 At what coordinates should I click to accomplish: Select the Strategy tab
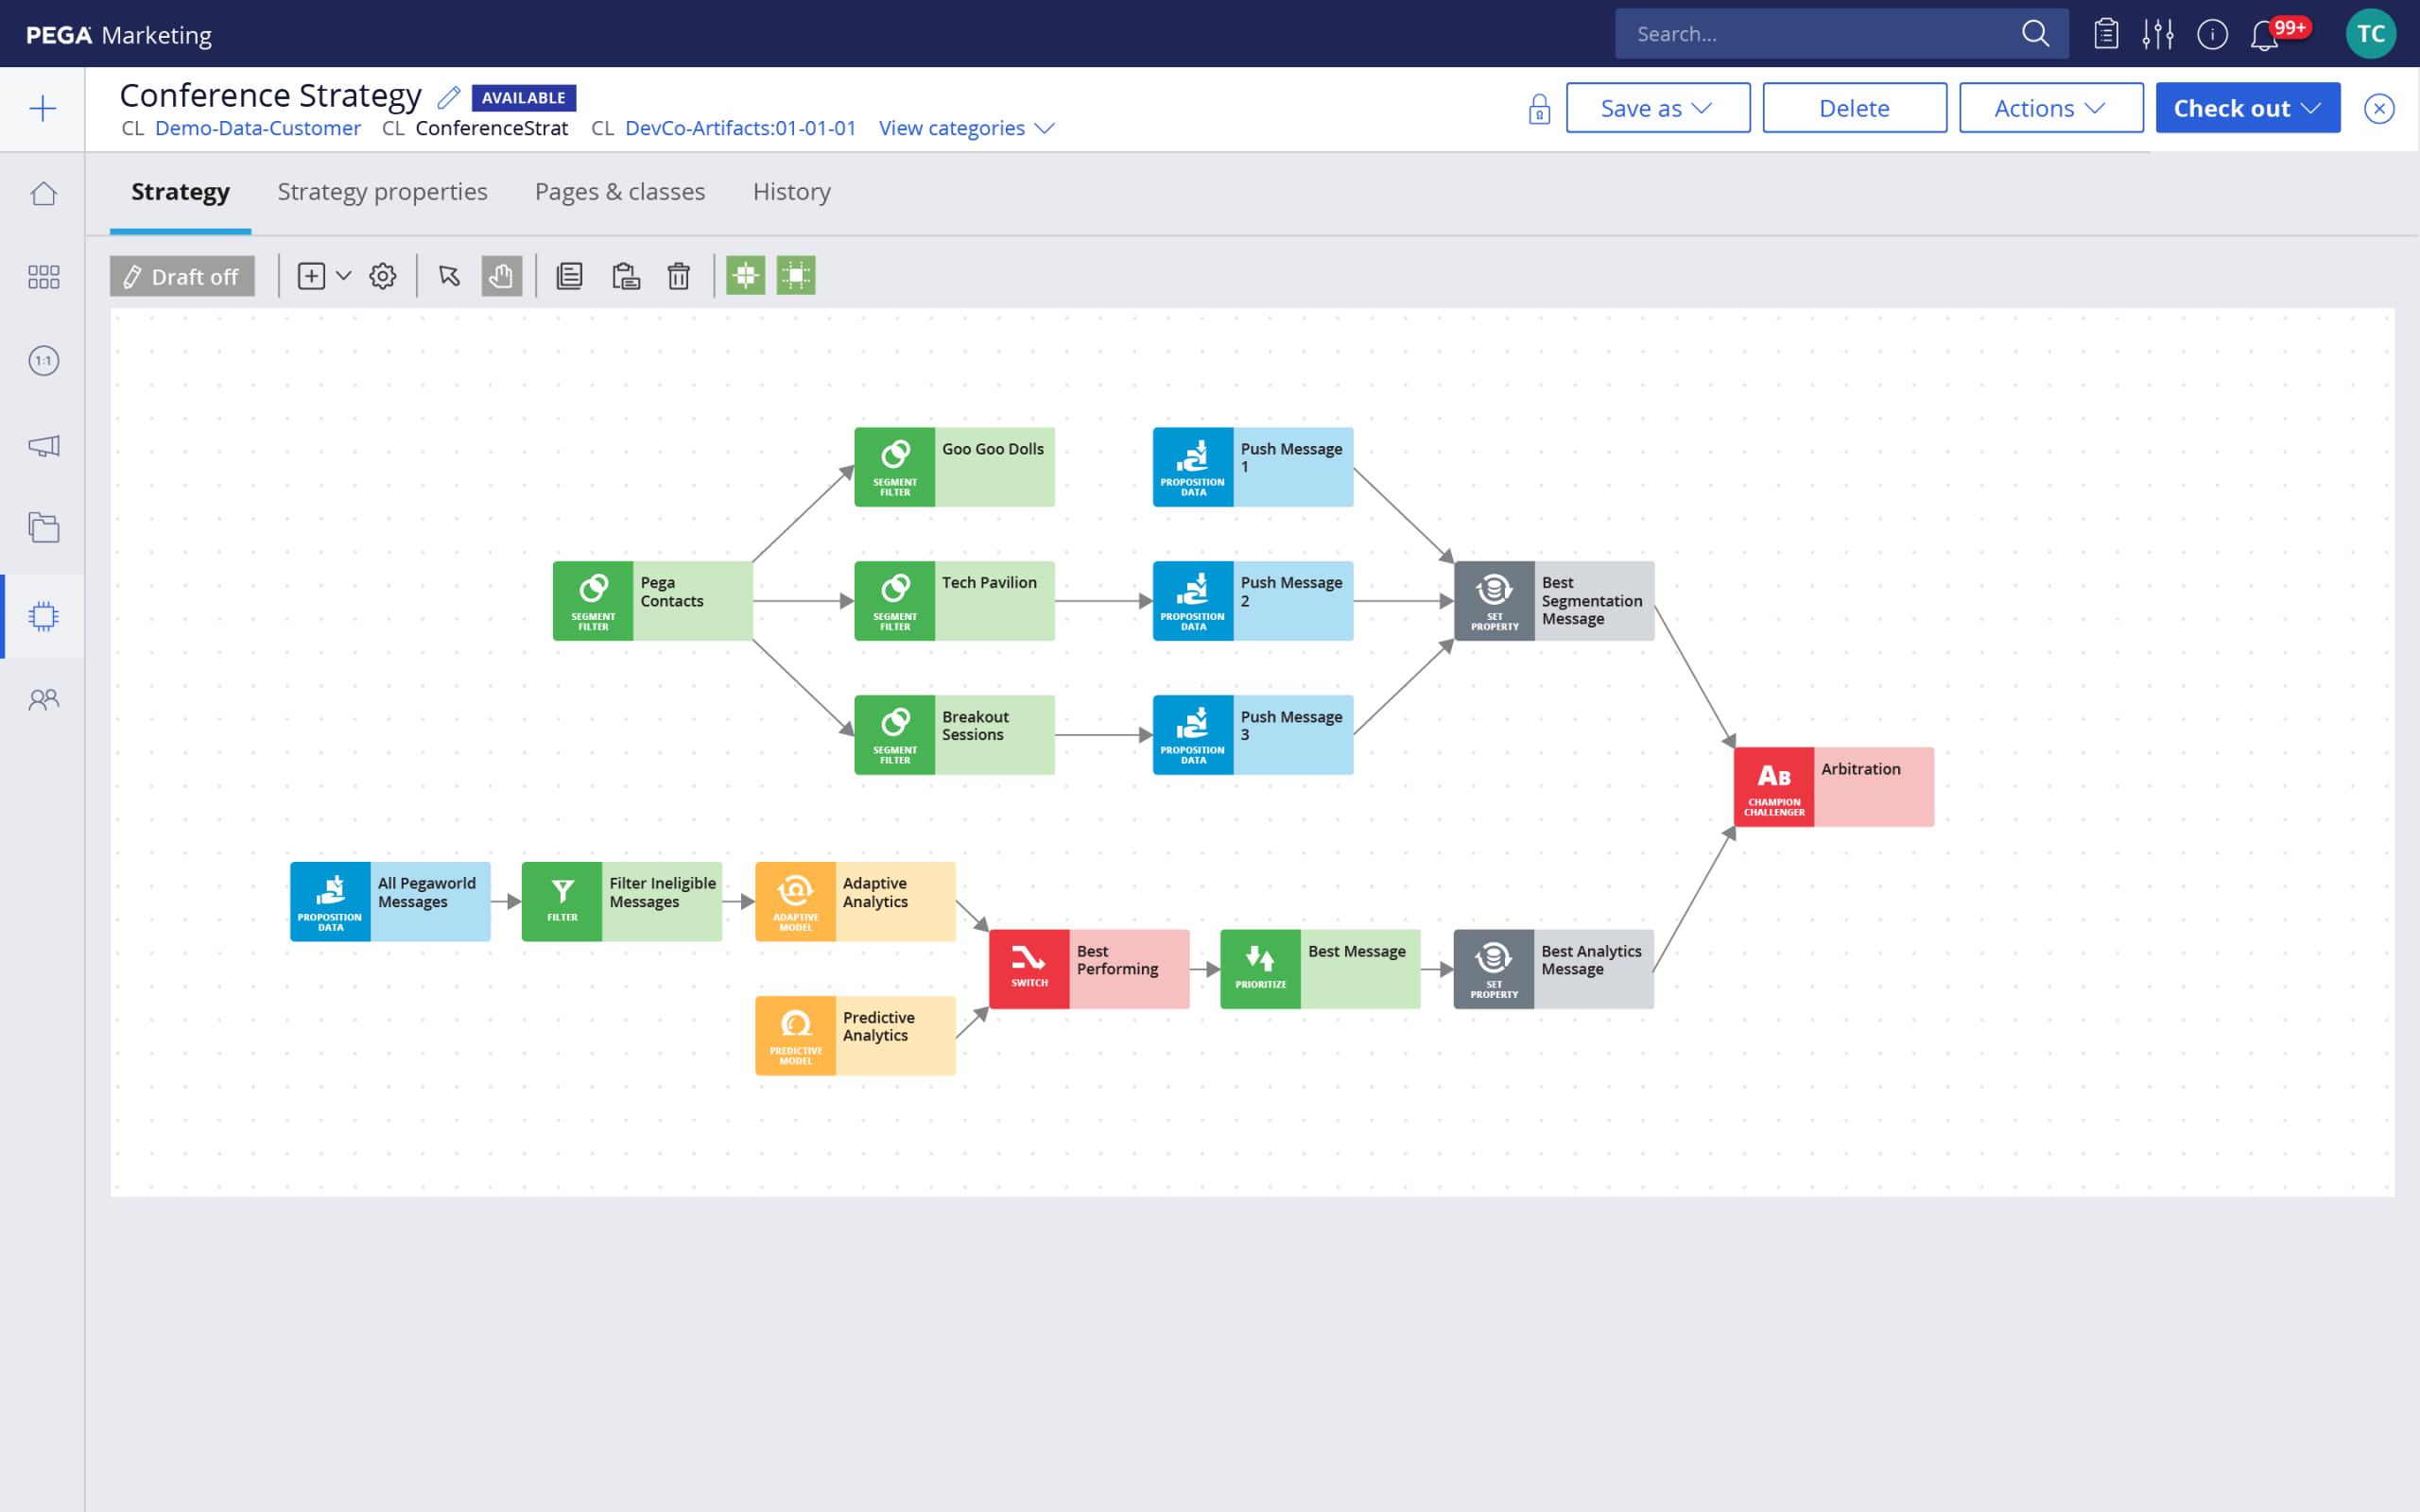[x=180, y=192]
